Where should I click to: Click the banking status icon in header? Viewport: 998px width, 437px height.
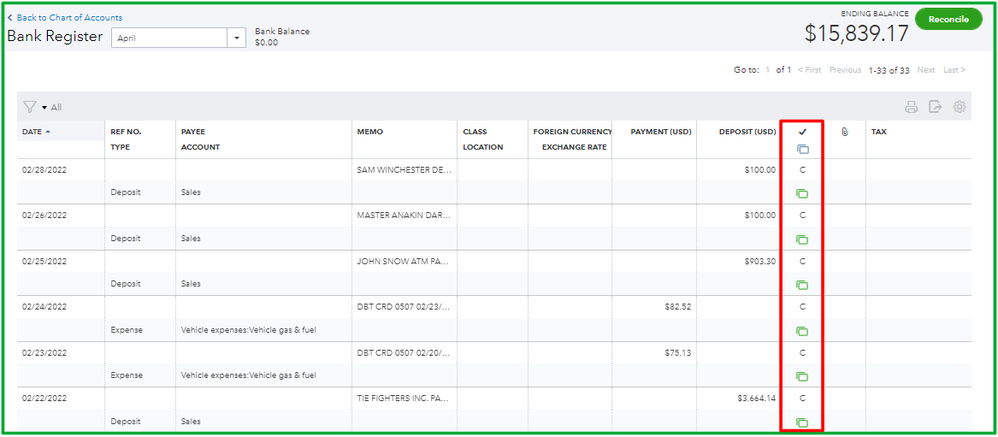(x=802, y=149)
